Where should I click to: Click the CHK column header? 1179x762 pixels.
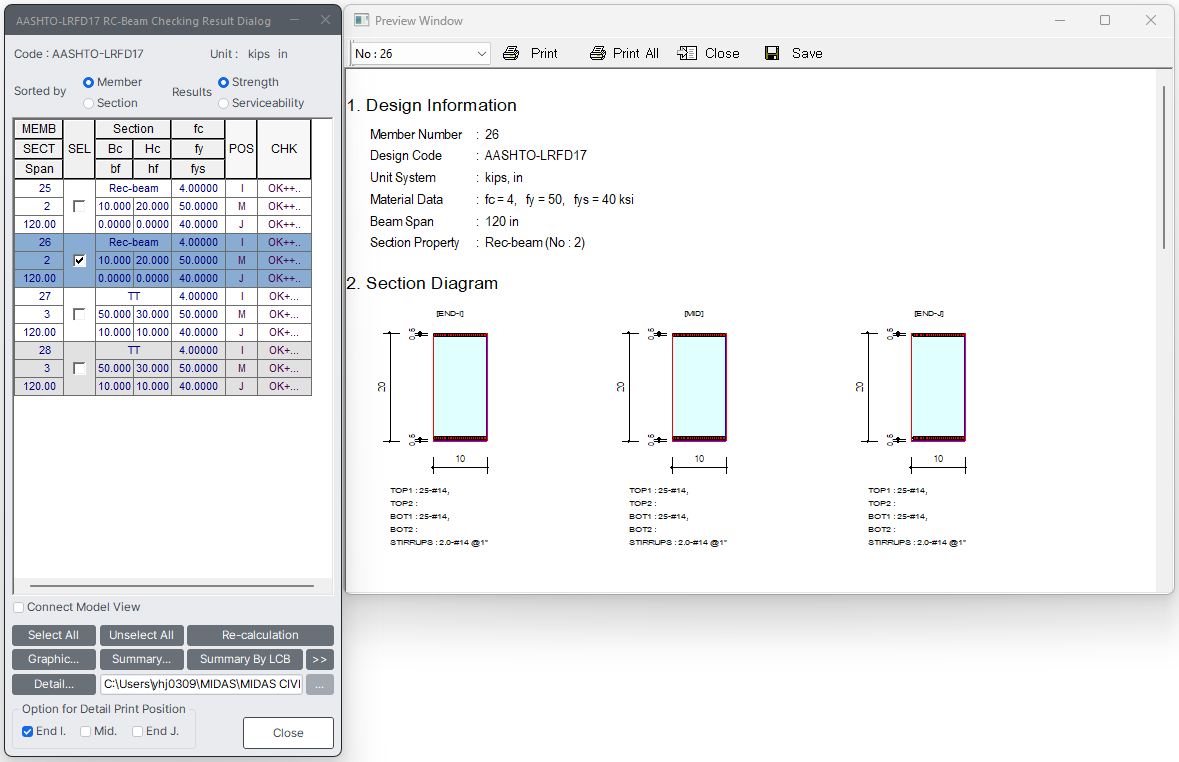[284, 149]
